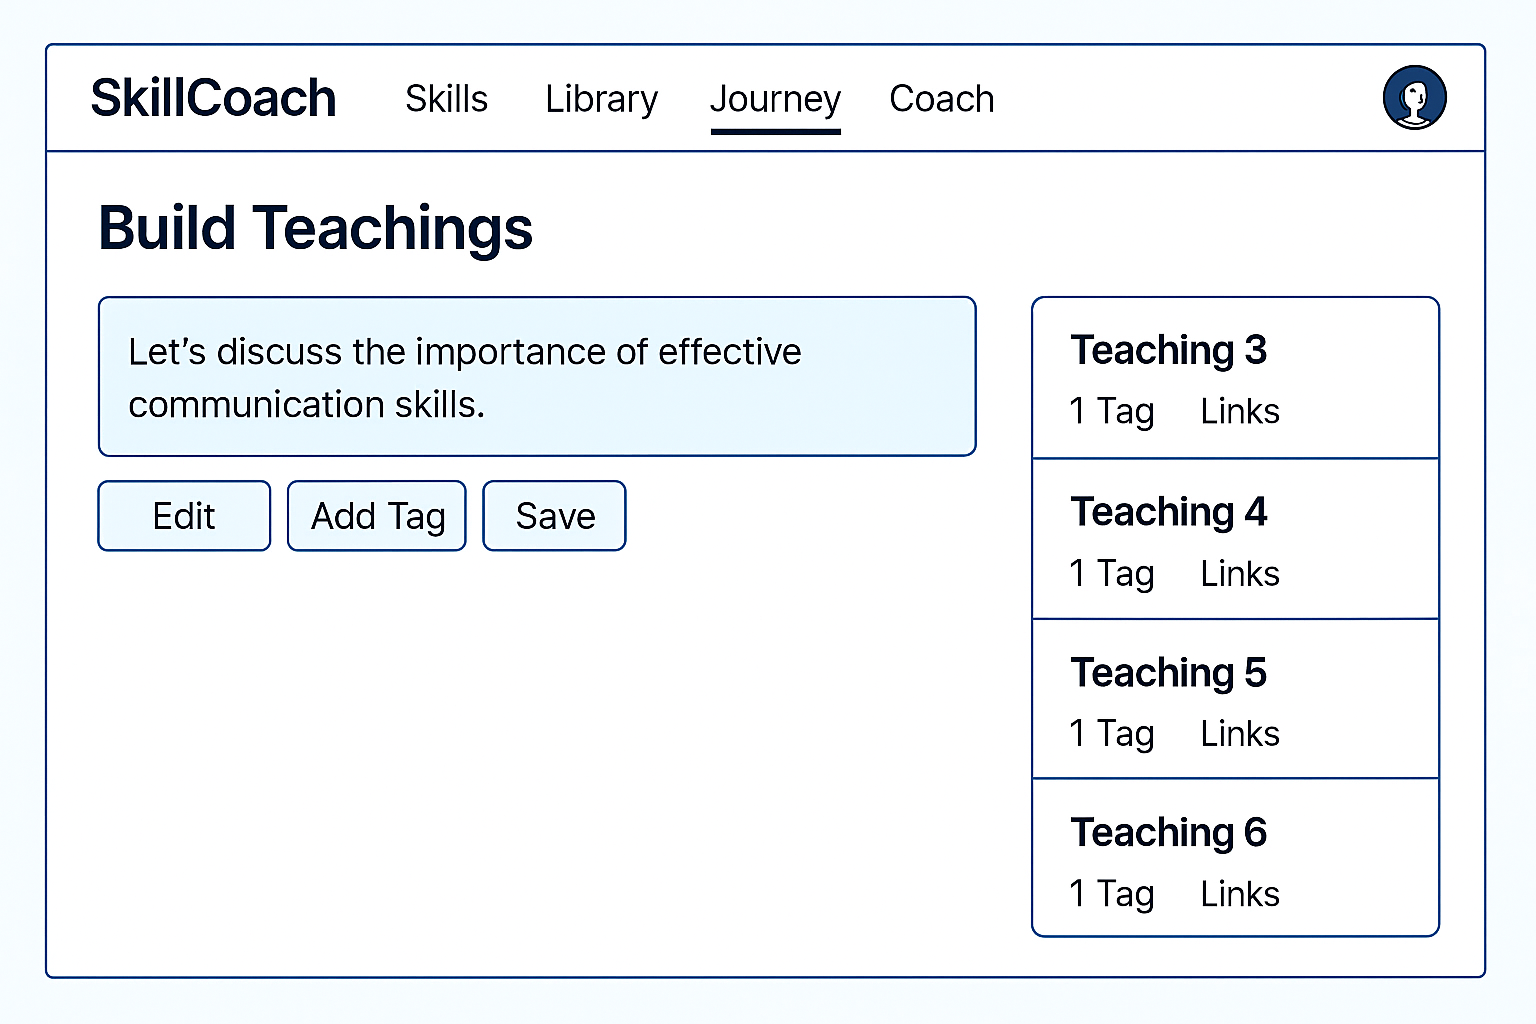The image size is (1536, 1024).
Task: Switch to the Library section
Action: point(601,99)
